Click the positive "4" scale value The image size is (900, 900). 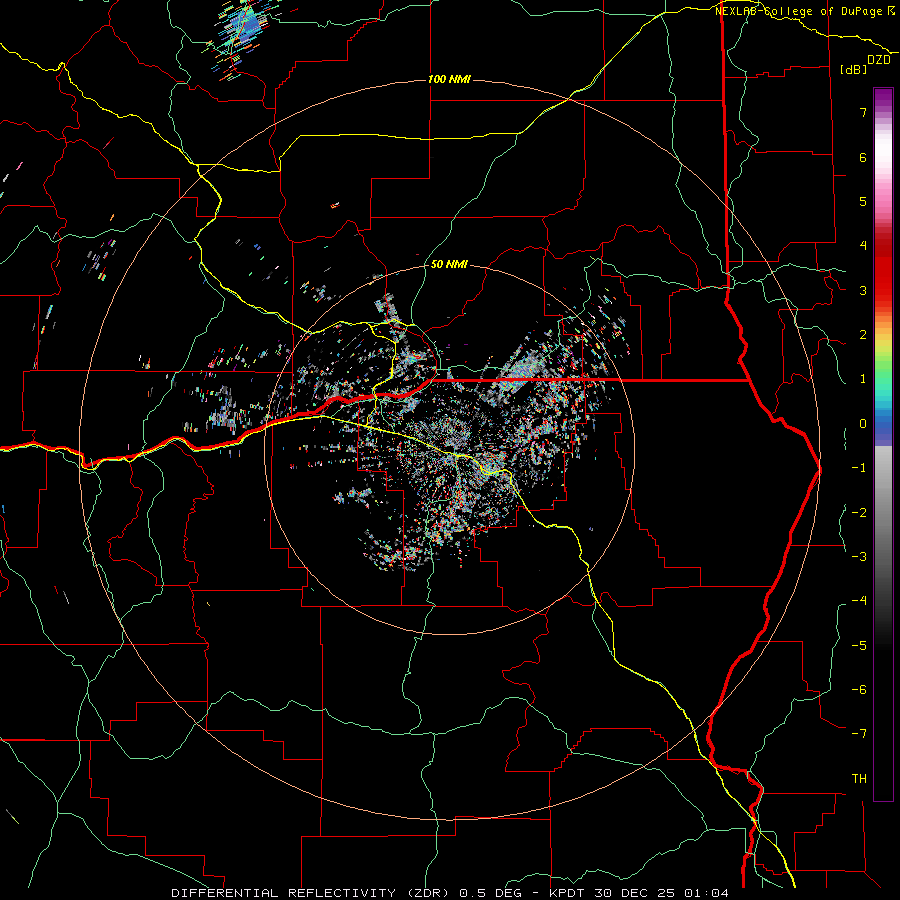863,246
